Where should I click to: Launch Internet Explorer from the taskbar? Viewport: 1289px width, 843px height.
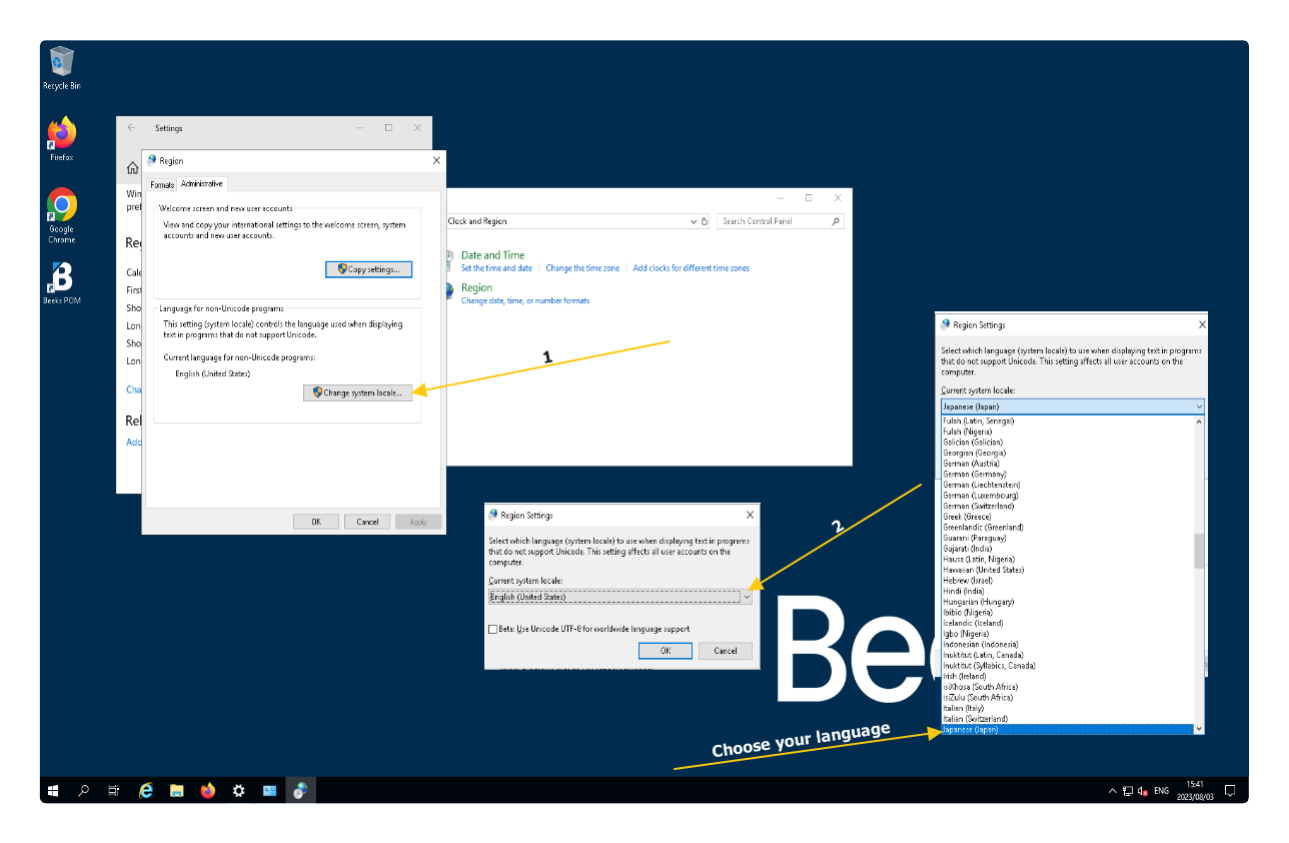(146, 790)
